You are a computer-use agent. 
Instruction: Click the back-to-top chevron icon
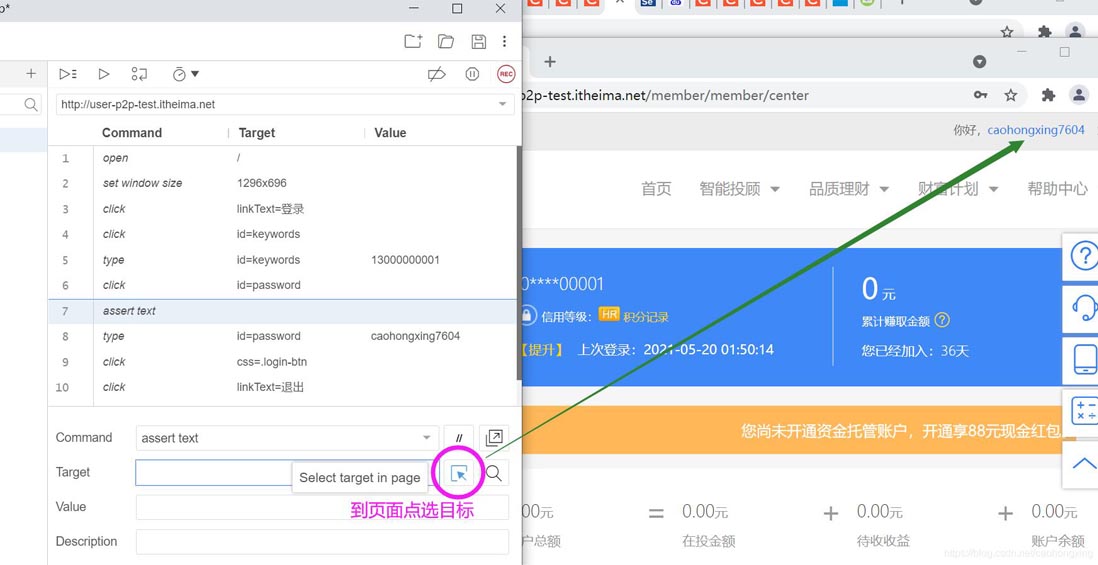[x=1084, y=463]
